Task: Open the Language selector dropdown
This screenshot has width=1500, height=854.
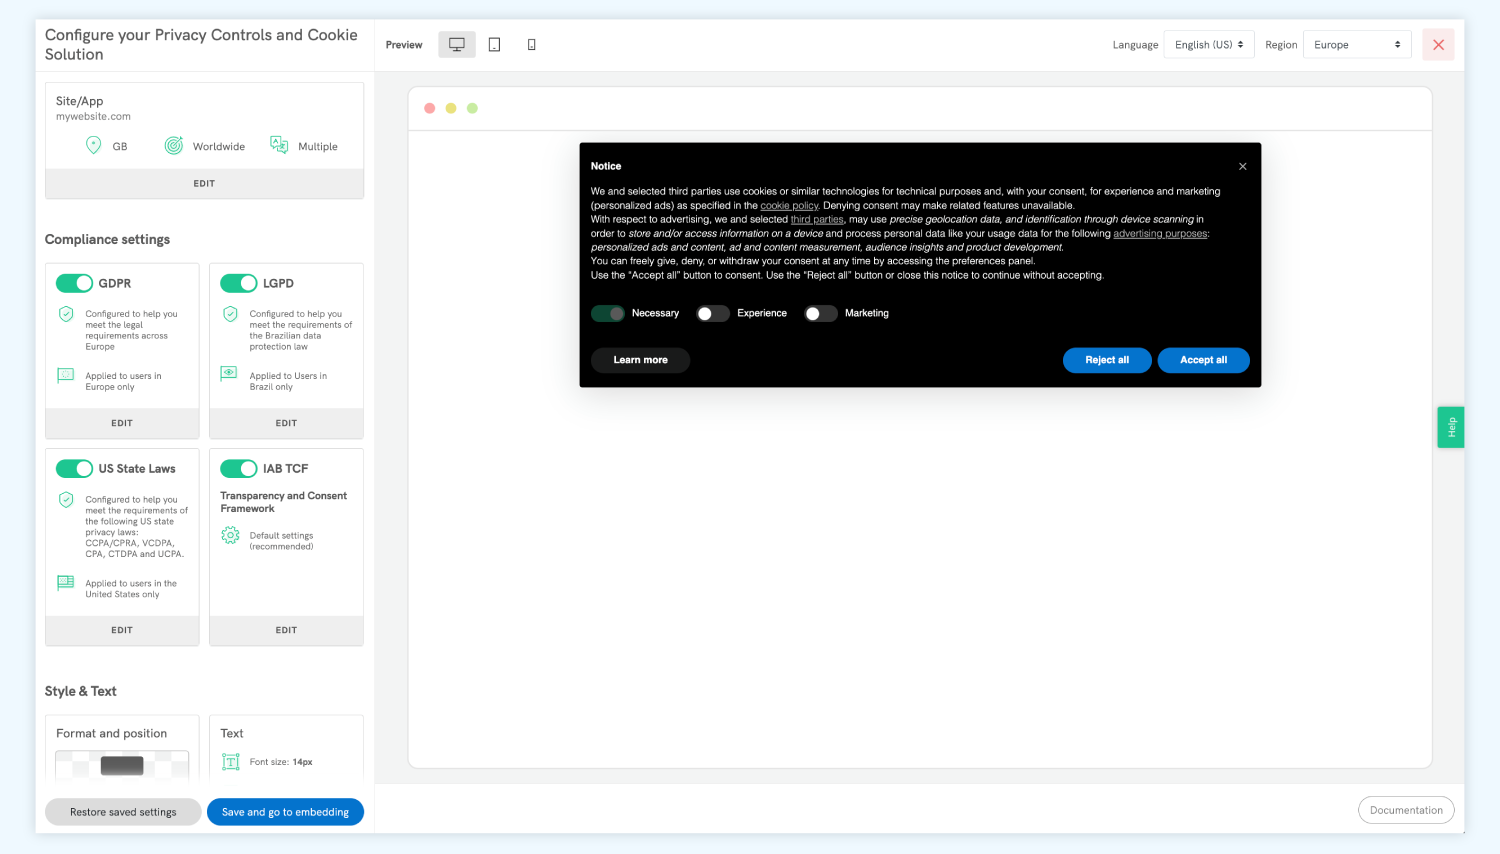Action: [x=1208, y=44]
